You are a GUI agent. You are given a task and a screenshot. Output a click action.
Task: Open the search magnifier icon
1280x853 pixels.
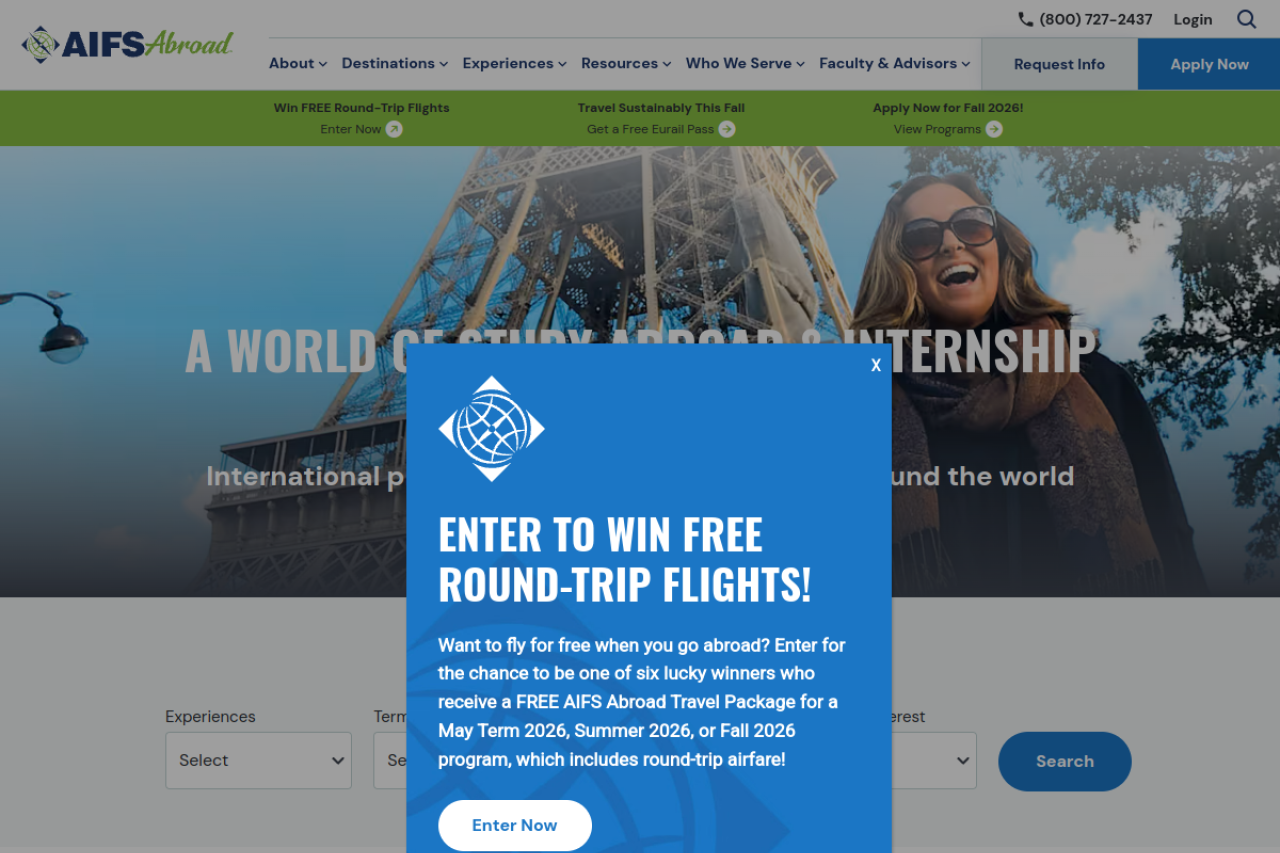[1246, 19]
